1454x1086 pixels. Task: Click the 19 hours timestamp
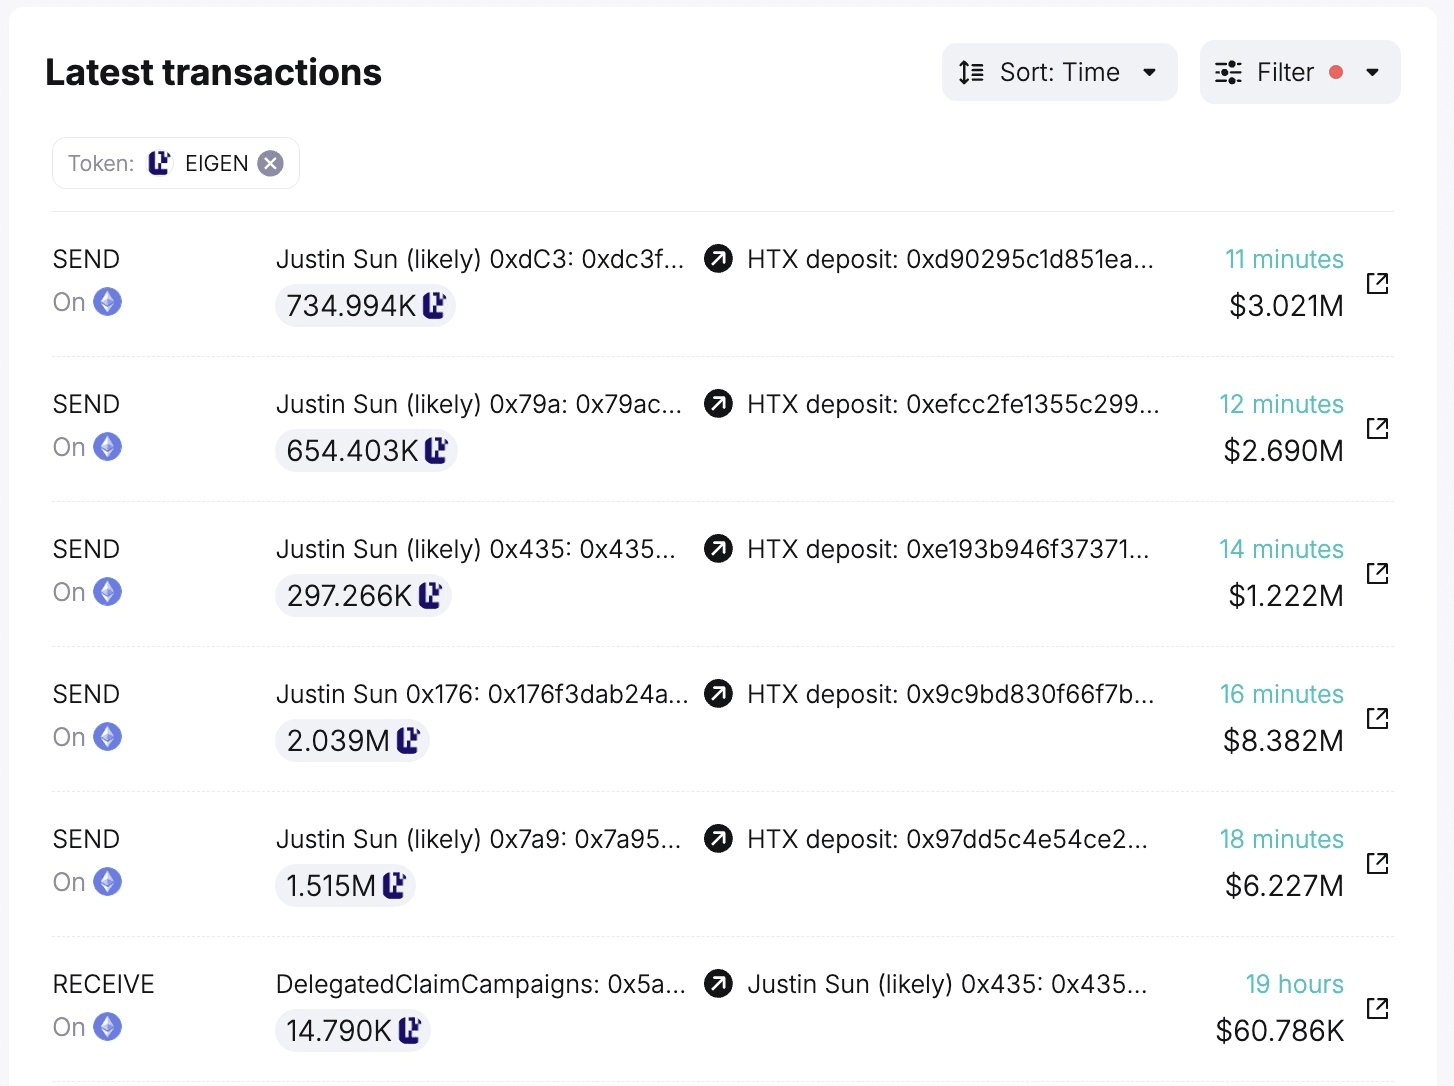click(x=1294, y=985)
